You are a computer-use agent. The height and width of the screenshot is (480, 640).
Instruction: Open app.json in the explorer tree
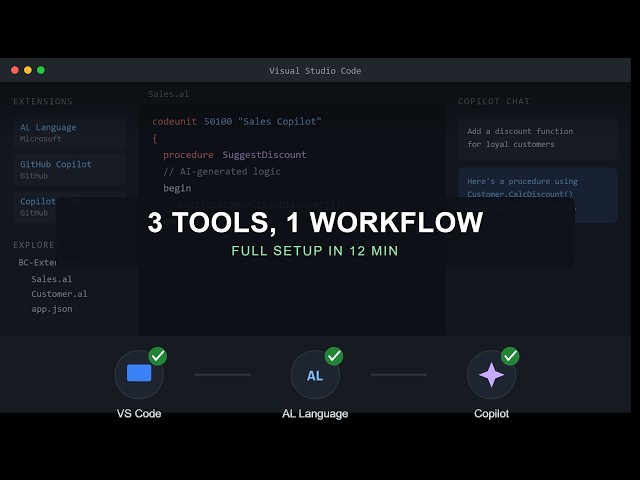click(x=52, y=309)
